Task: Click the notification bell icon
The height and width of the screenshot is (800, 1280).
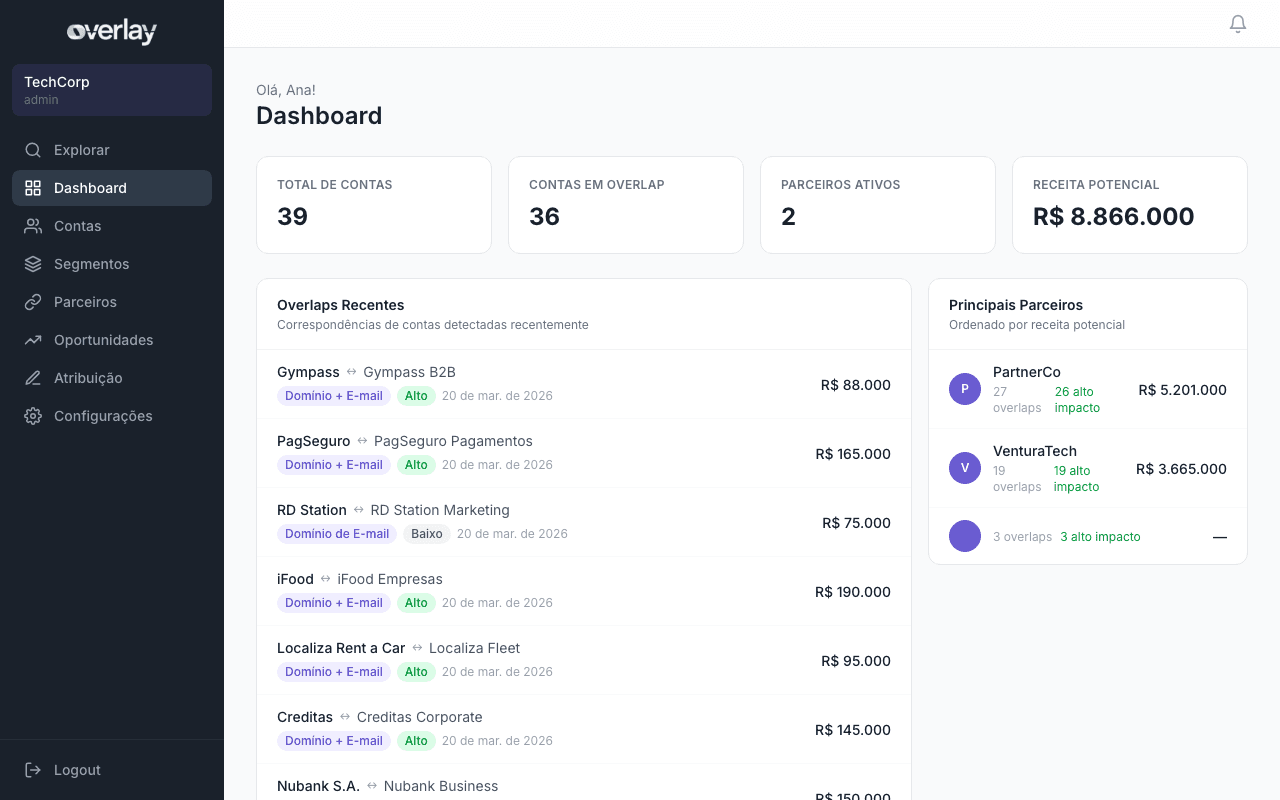Action: 1237,23
